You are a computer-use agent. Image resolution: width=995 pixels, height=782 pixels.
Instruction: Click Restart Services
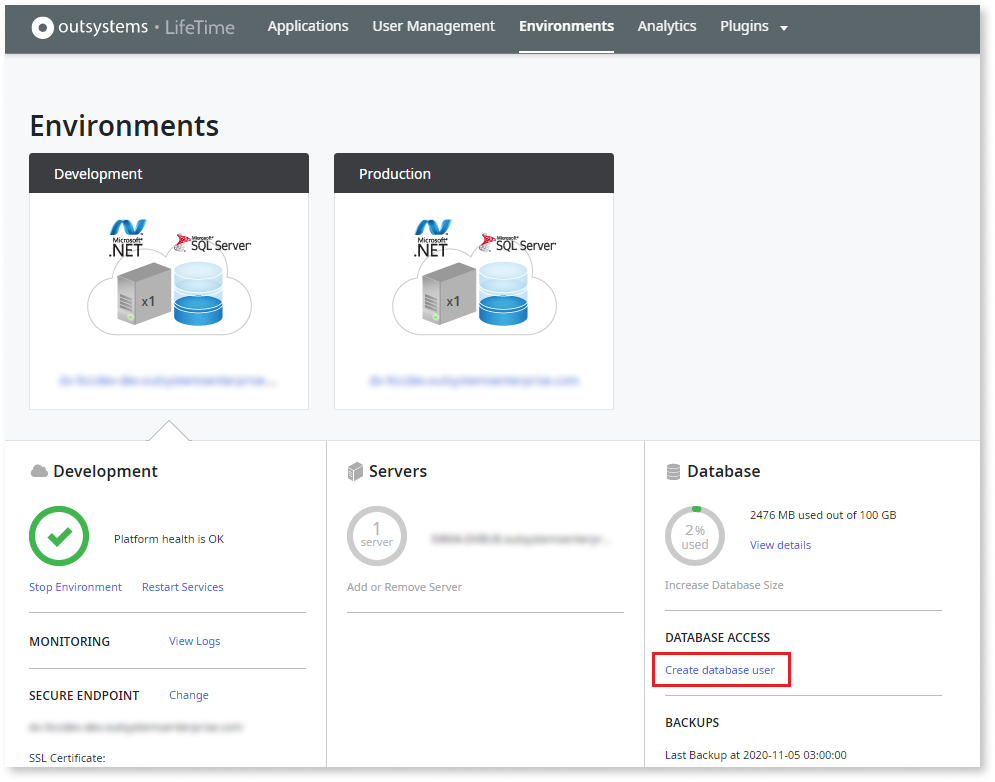coord(182,587)
